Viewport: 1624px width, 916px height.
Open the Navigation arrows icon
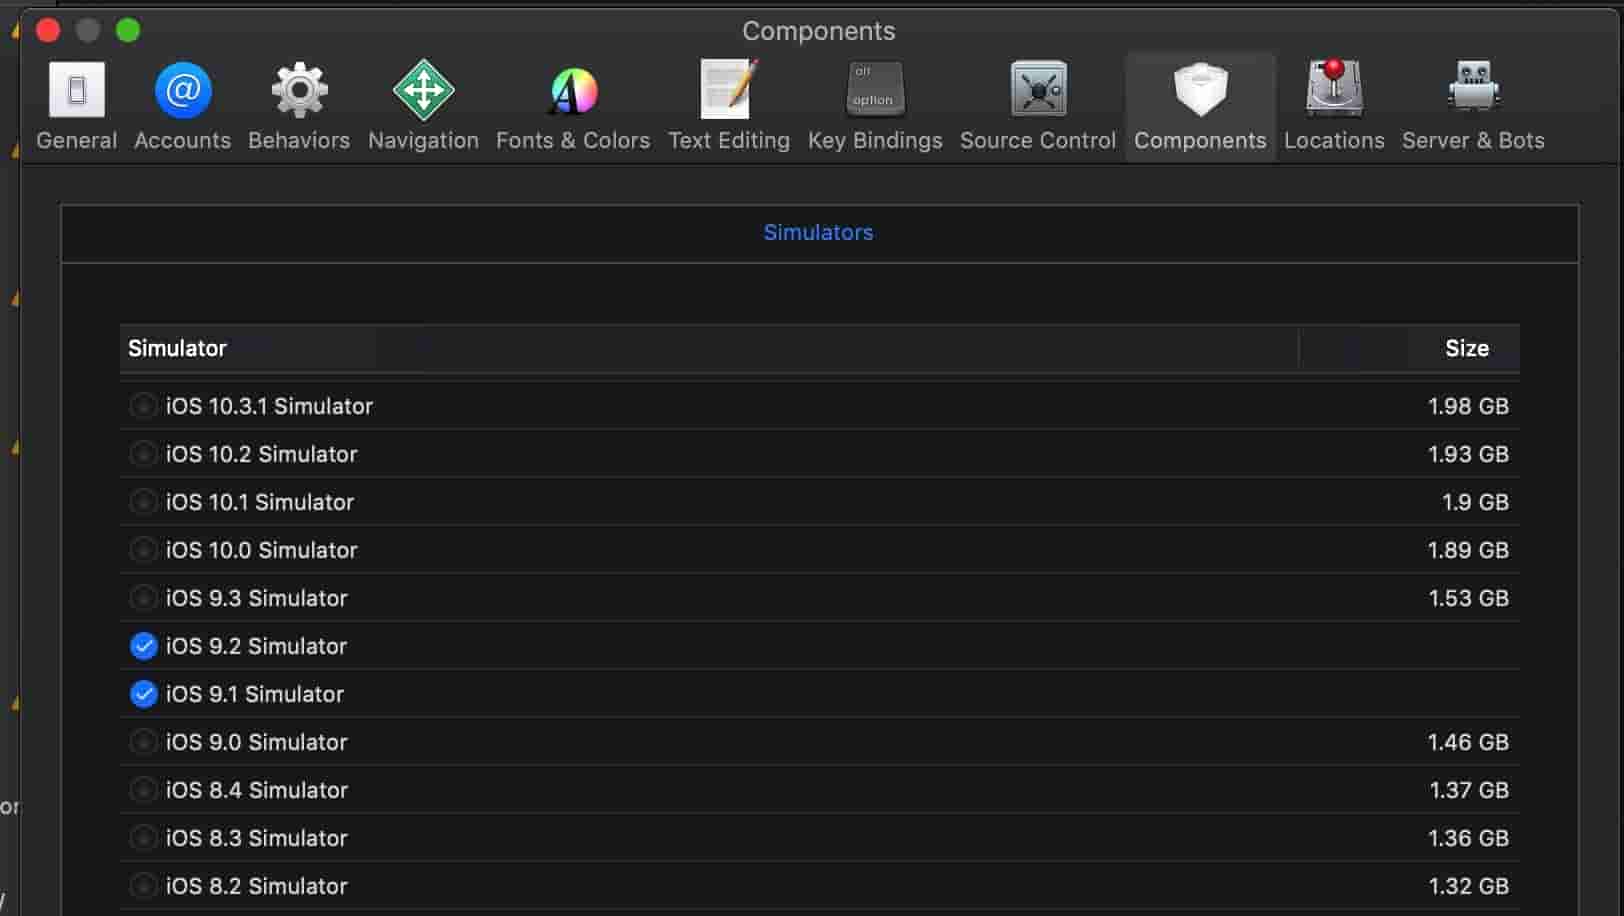coord(423,90)
